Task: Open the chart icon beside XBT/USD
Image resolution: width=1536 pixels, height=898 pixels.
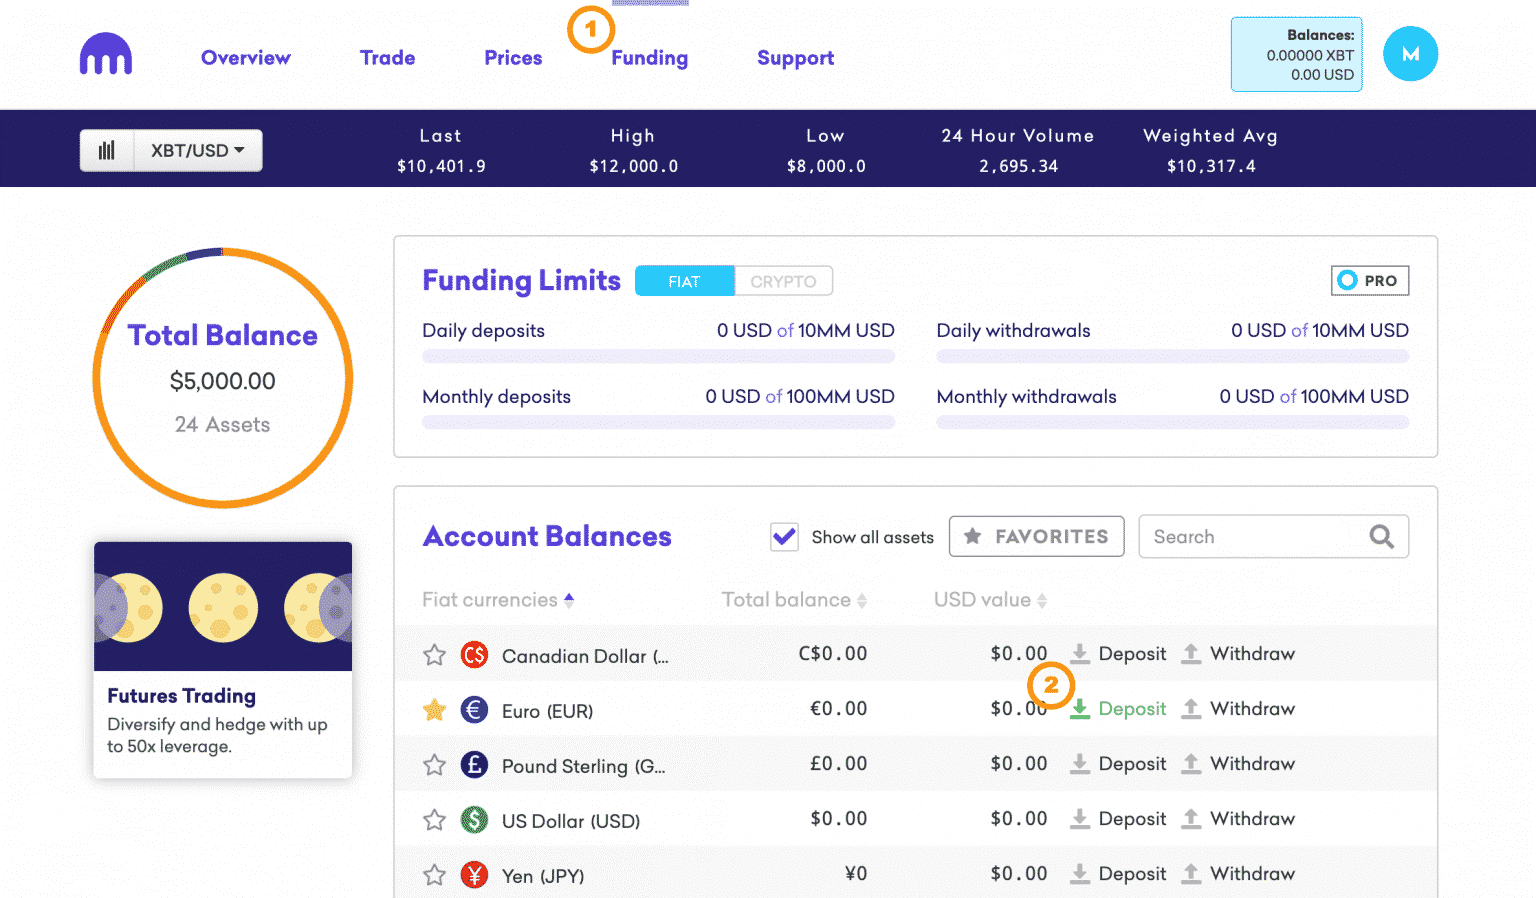Action: tap(107, 150)
